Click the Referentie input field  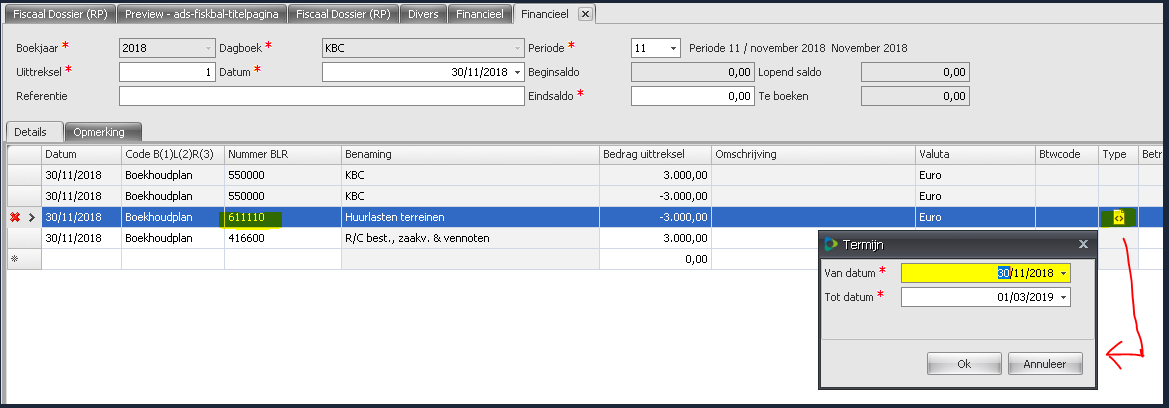coord(321,96)
